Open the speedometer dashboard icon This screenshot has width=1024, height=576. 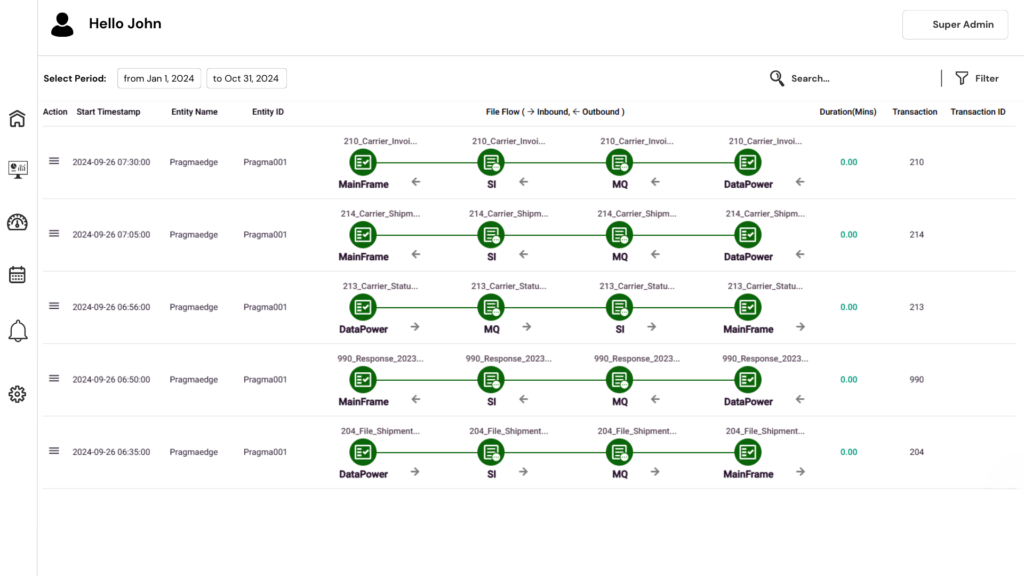coord(16,222)
